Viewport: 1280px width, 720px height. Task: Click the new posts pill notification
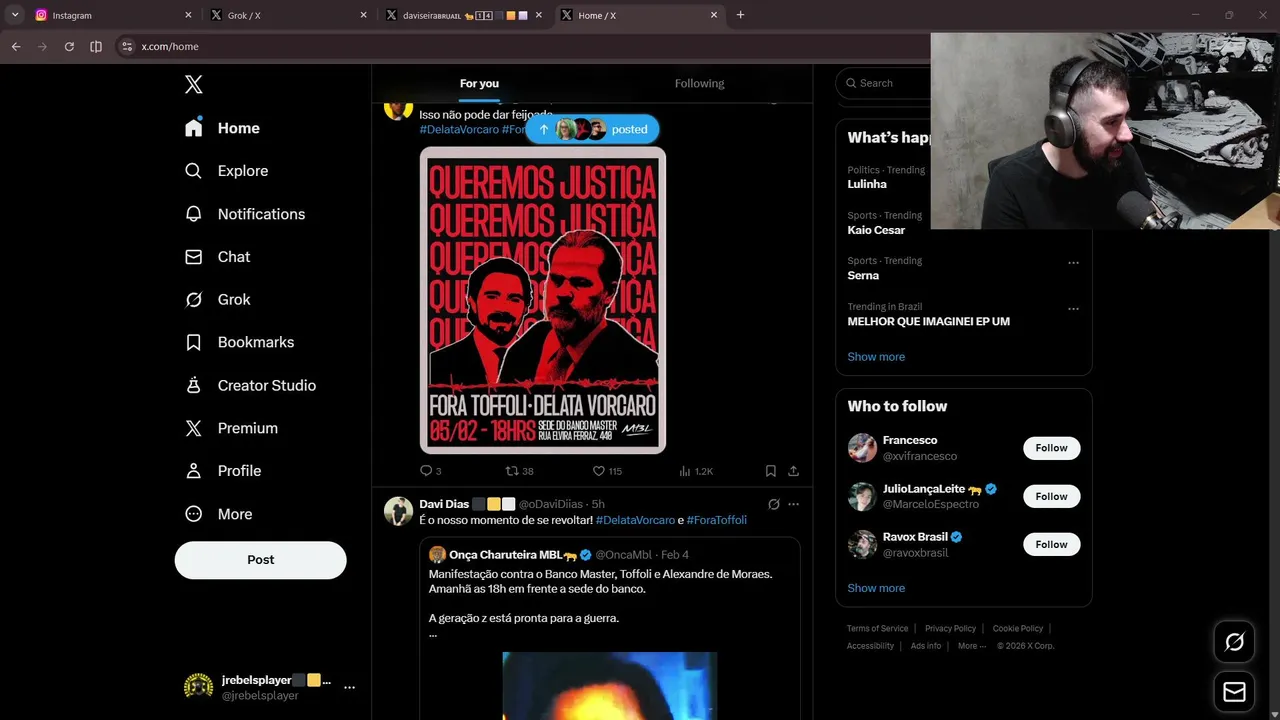click(x=592, y=129)
